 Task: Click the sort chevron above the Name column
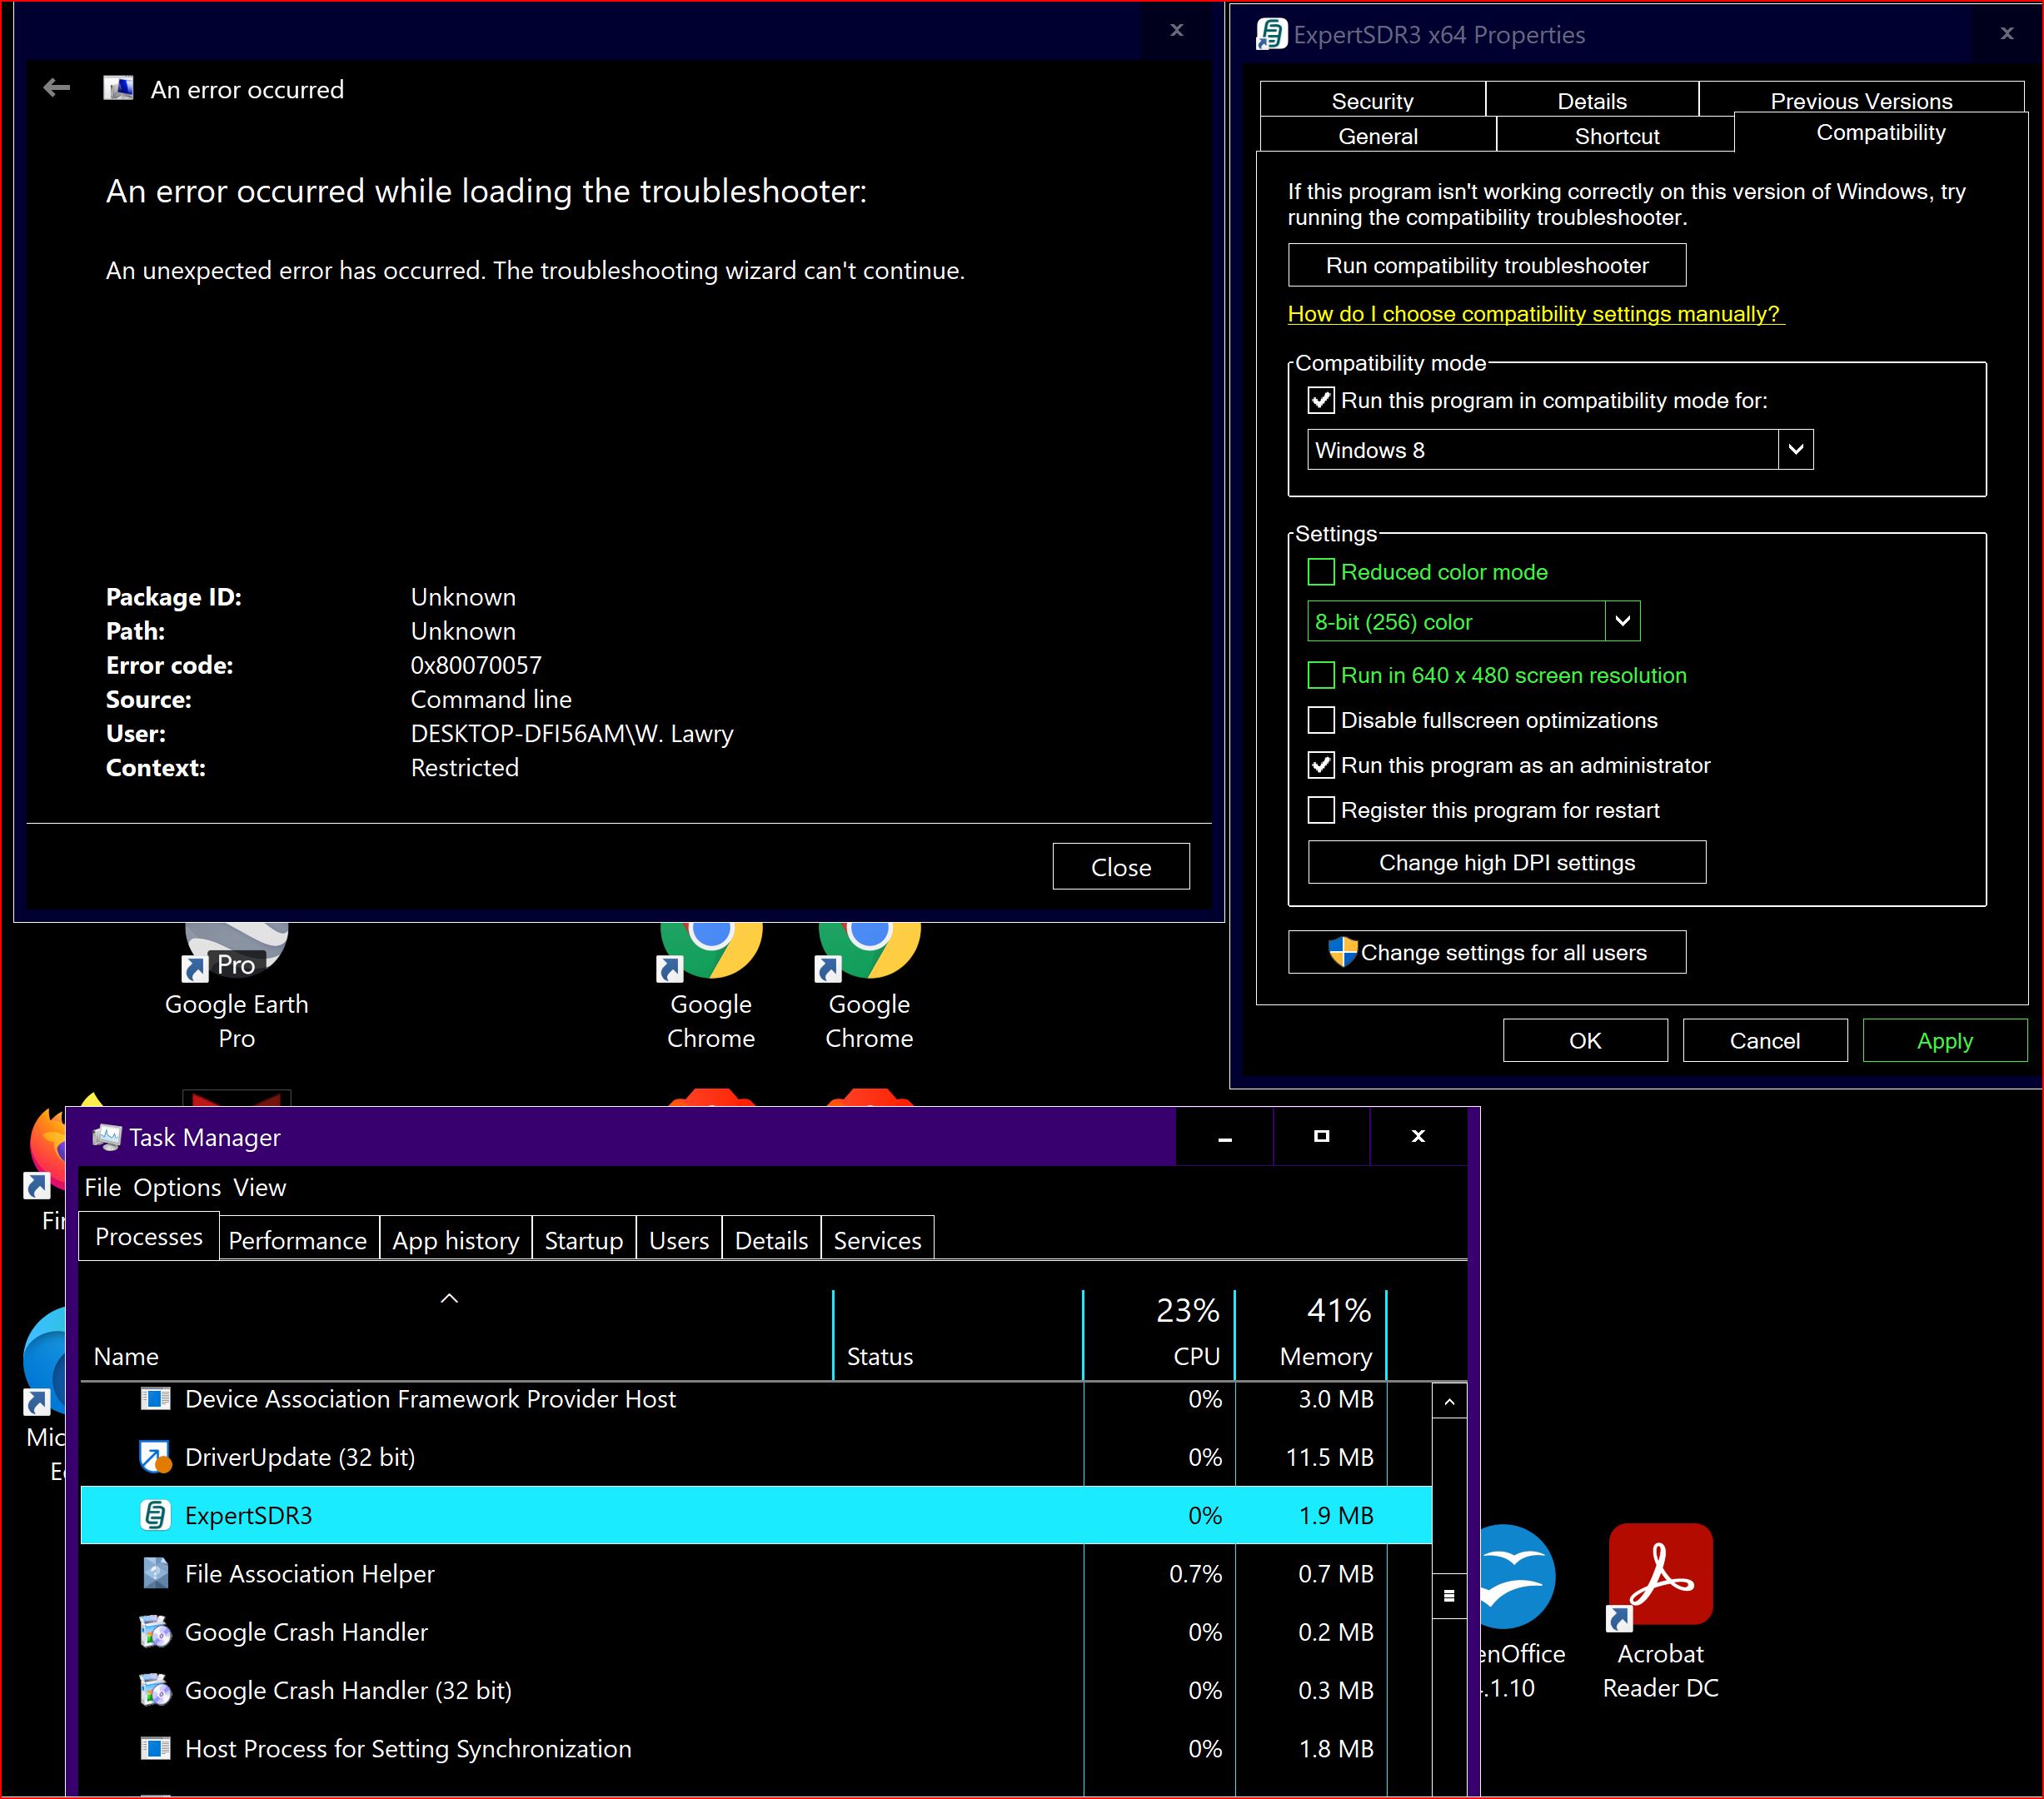tap(449, 1298)
